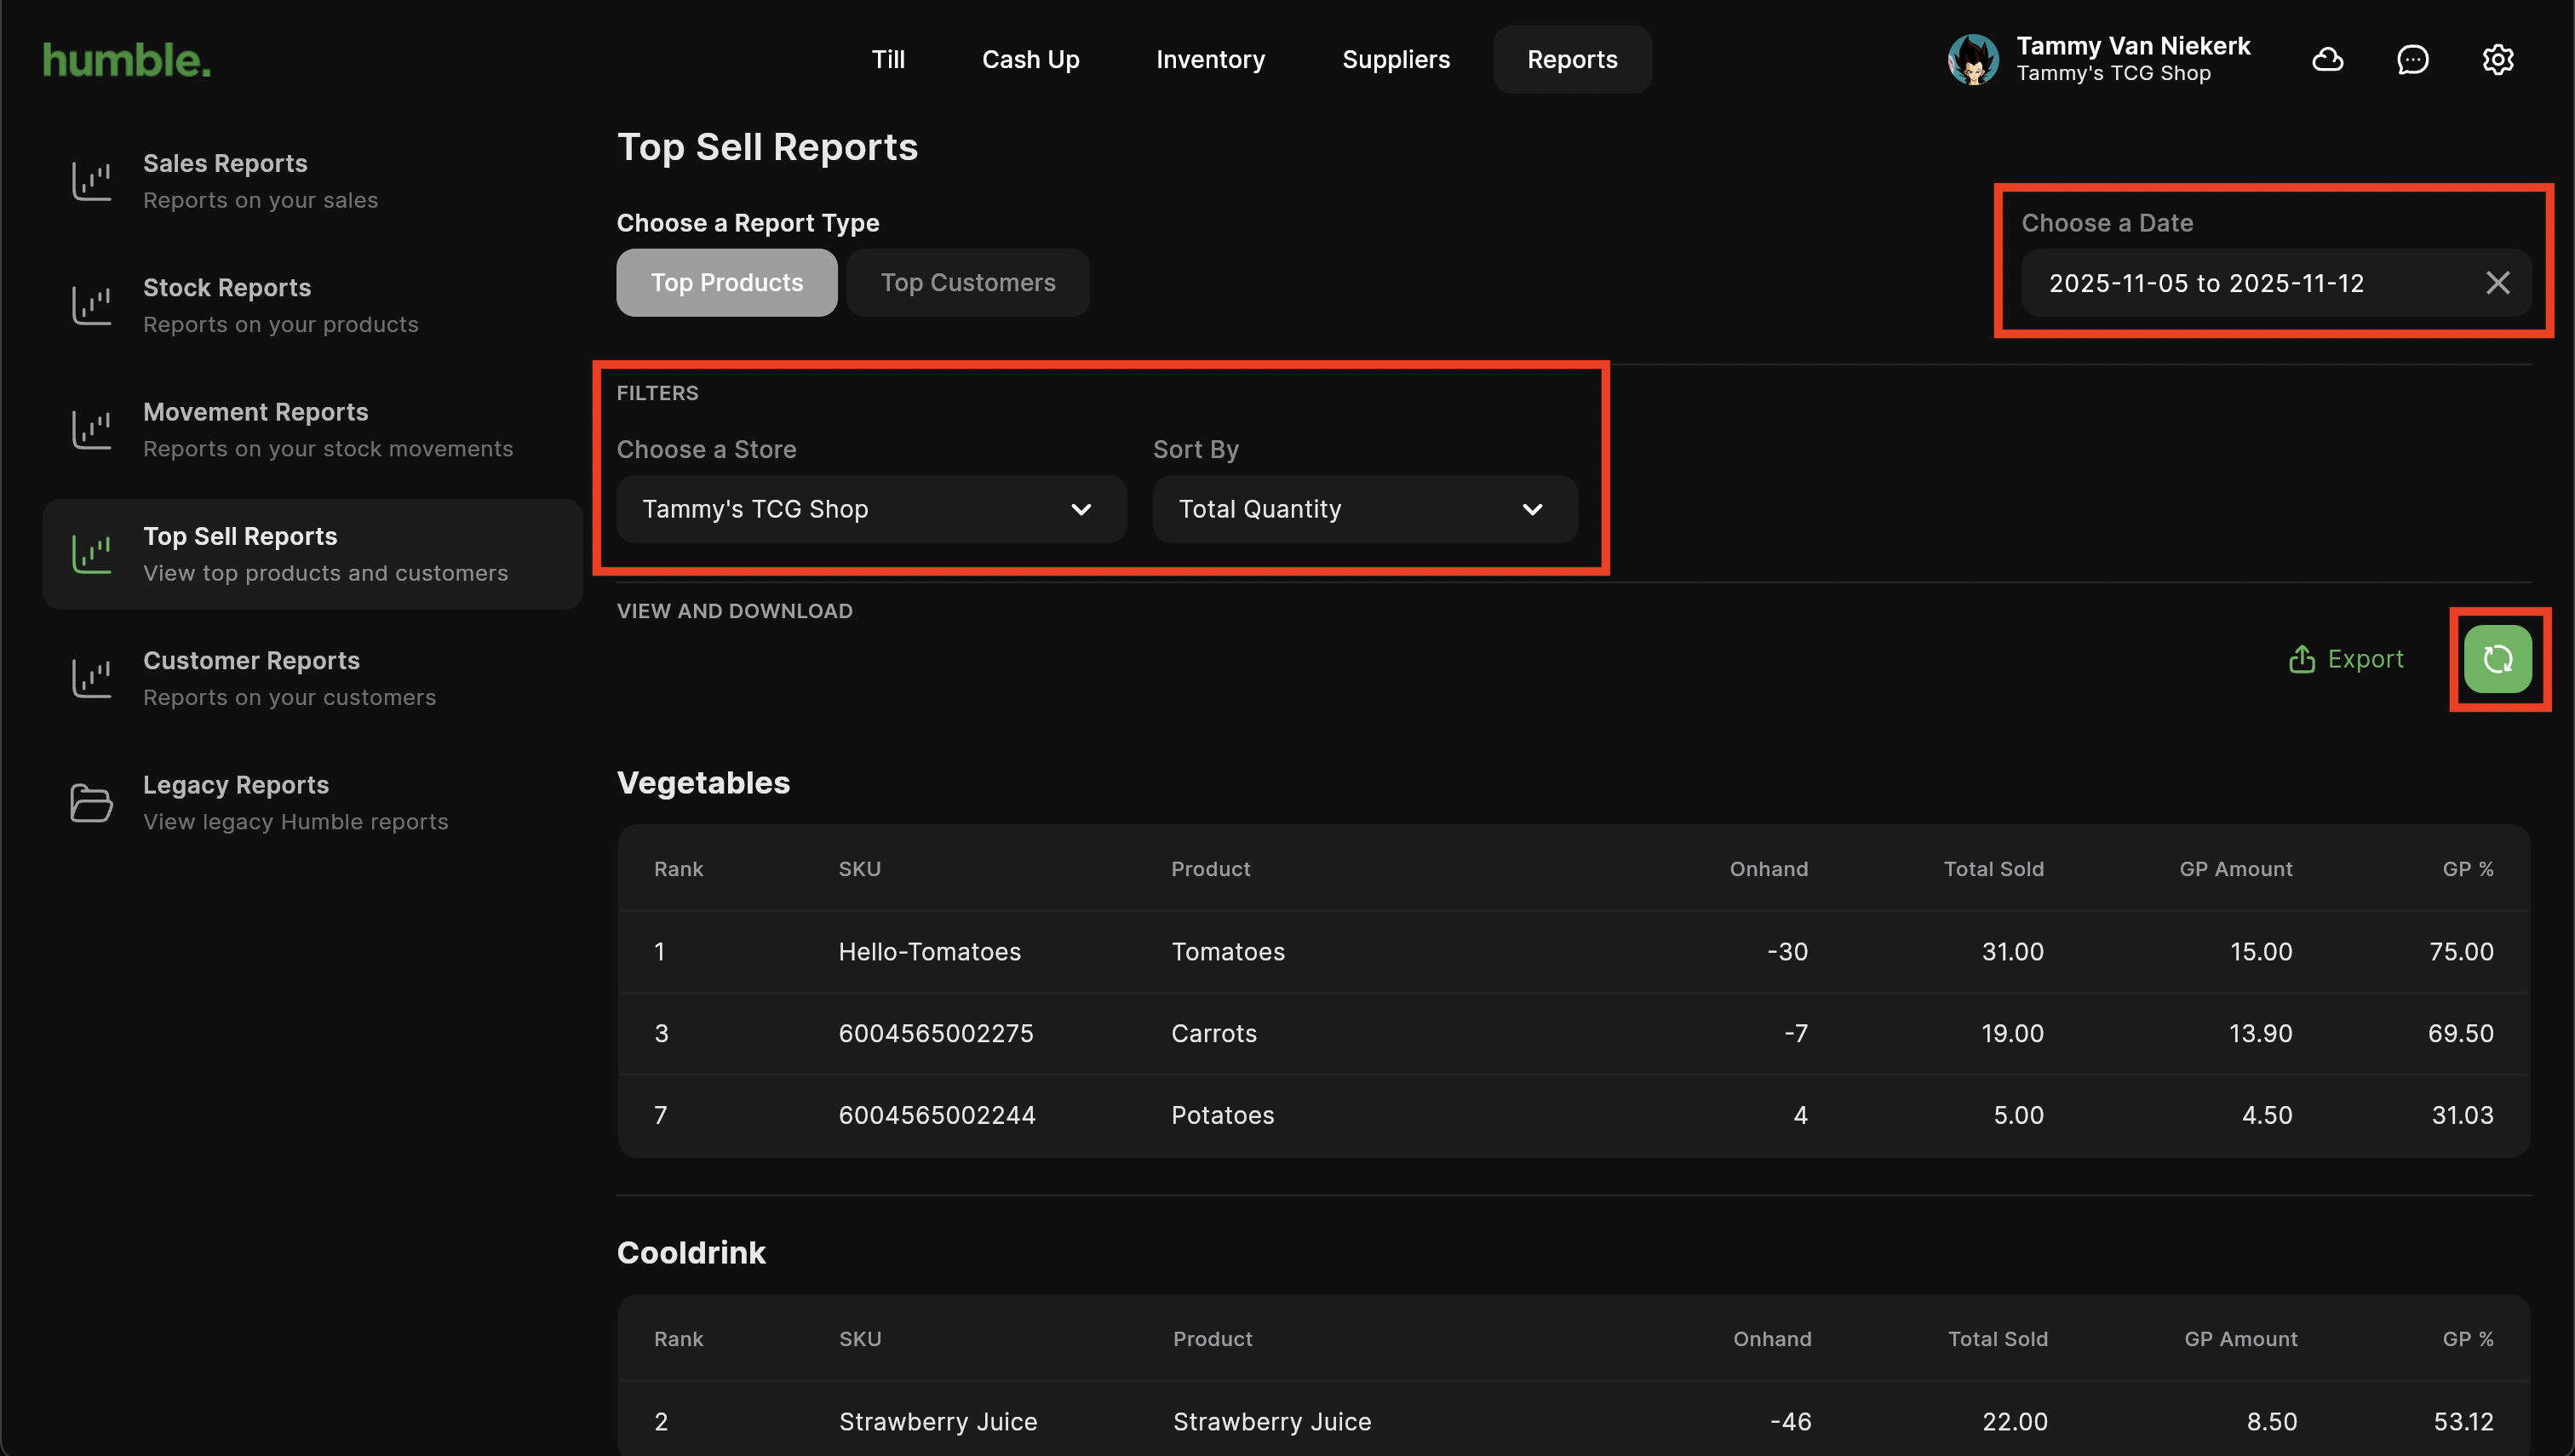The width and height of the screenshot is (2575, 1456).
Task: Switch to the Top Customers report type
Action: (967, 283)
